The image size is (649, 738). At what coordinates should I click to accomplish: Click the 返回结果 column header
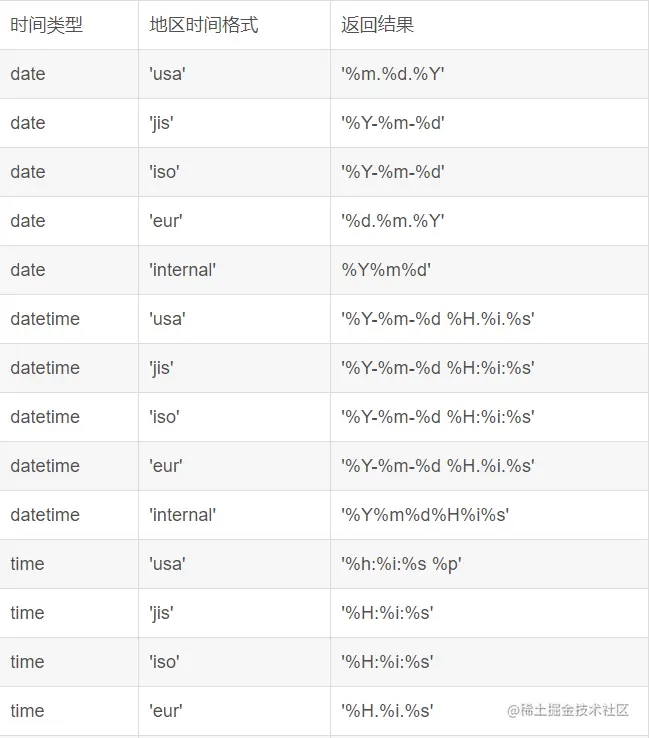click(377, 25)
